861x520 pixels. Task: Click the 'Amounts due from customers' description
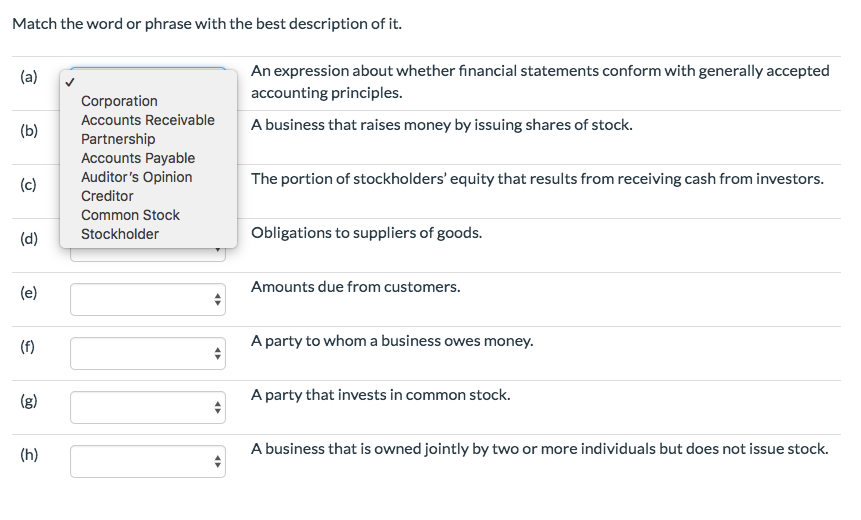click(x=355, y=287)
